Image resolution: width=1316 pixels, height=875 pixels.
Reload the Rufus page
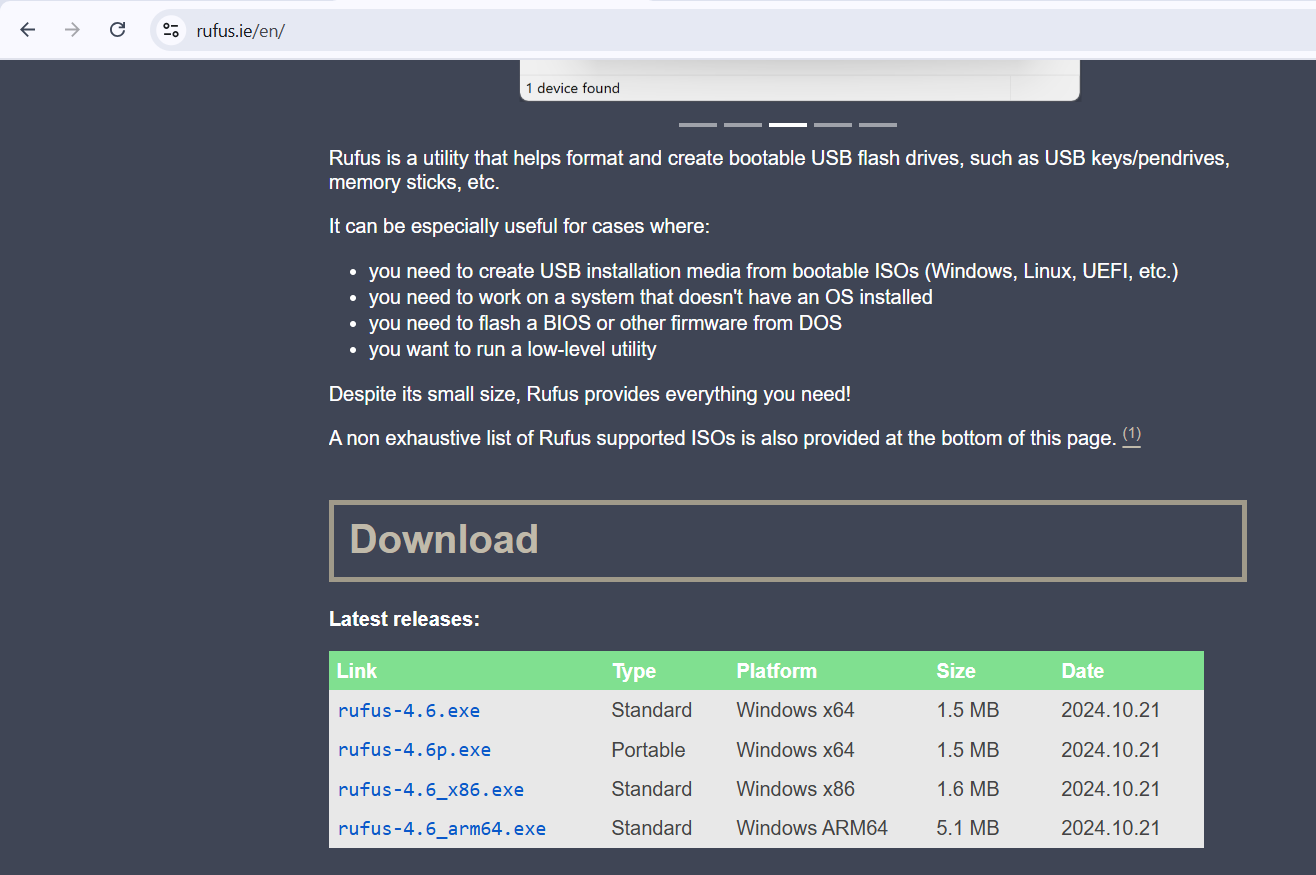(x=117, y=30)
